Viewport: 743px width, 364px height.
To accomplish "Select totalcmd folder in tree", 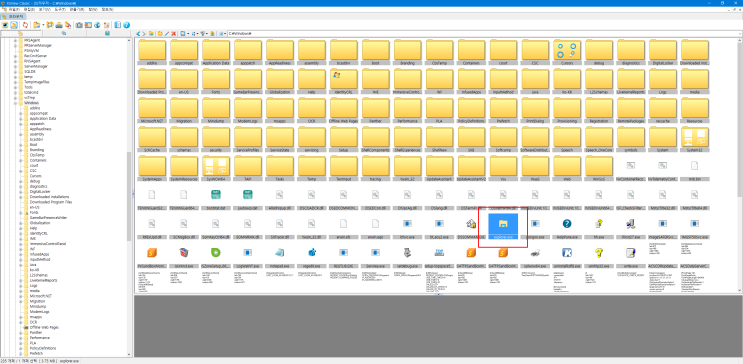I will click(x=31, y=92).
